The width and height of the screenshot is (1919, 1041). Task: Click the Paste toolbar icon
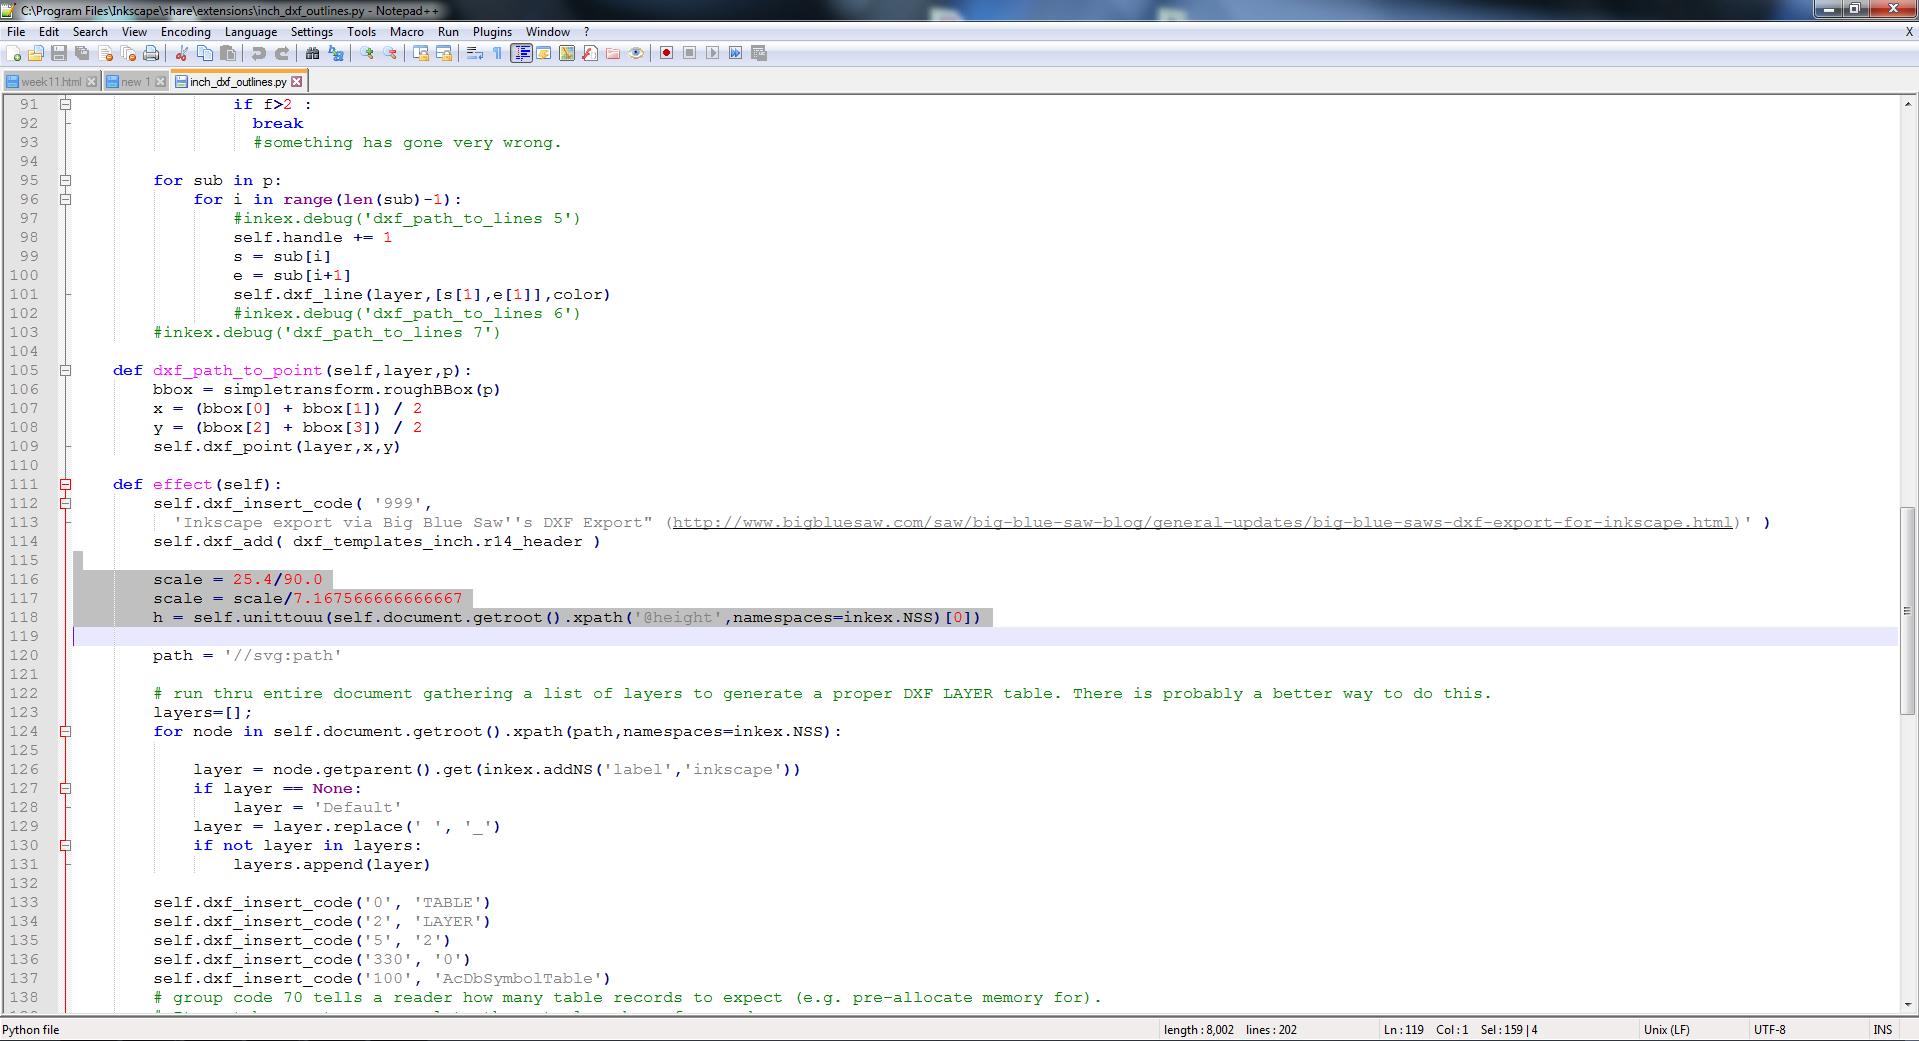pyautogui.click(x=228, y=53)
